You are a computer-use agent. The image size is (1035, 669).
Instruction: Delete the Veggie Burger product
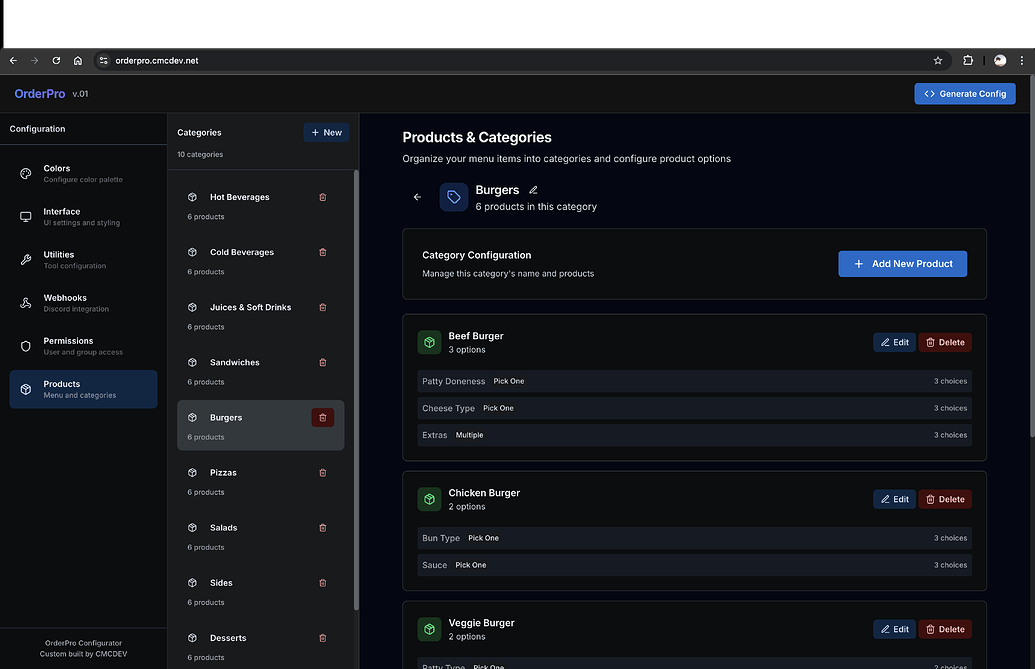pyautogui.click(x=944, y=628)
